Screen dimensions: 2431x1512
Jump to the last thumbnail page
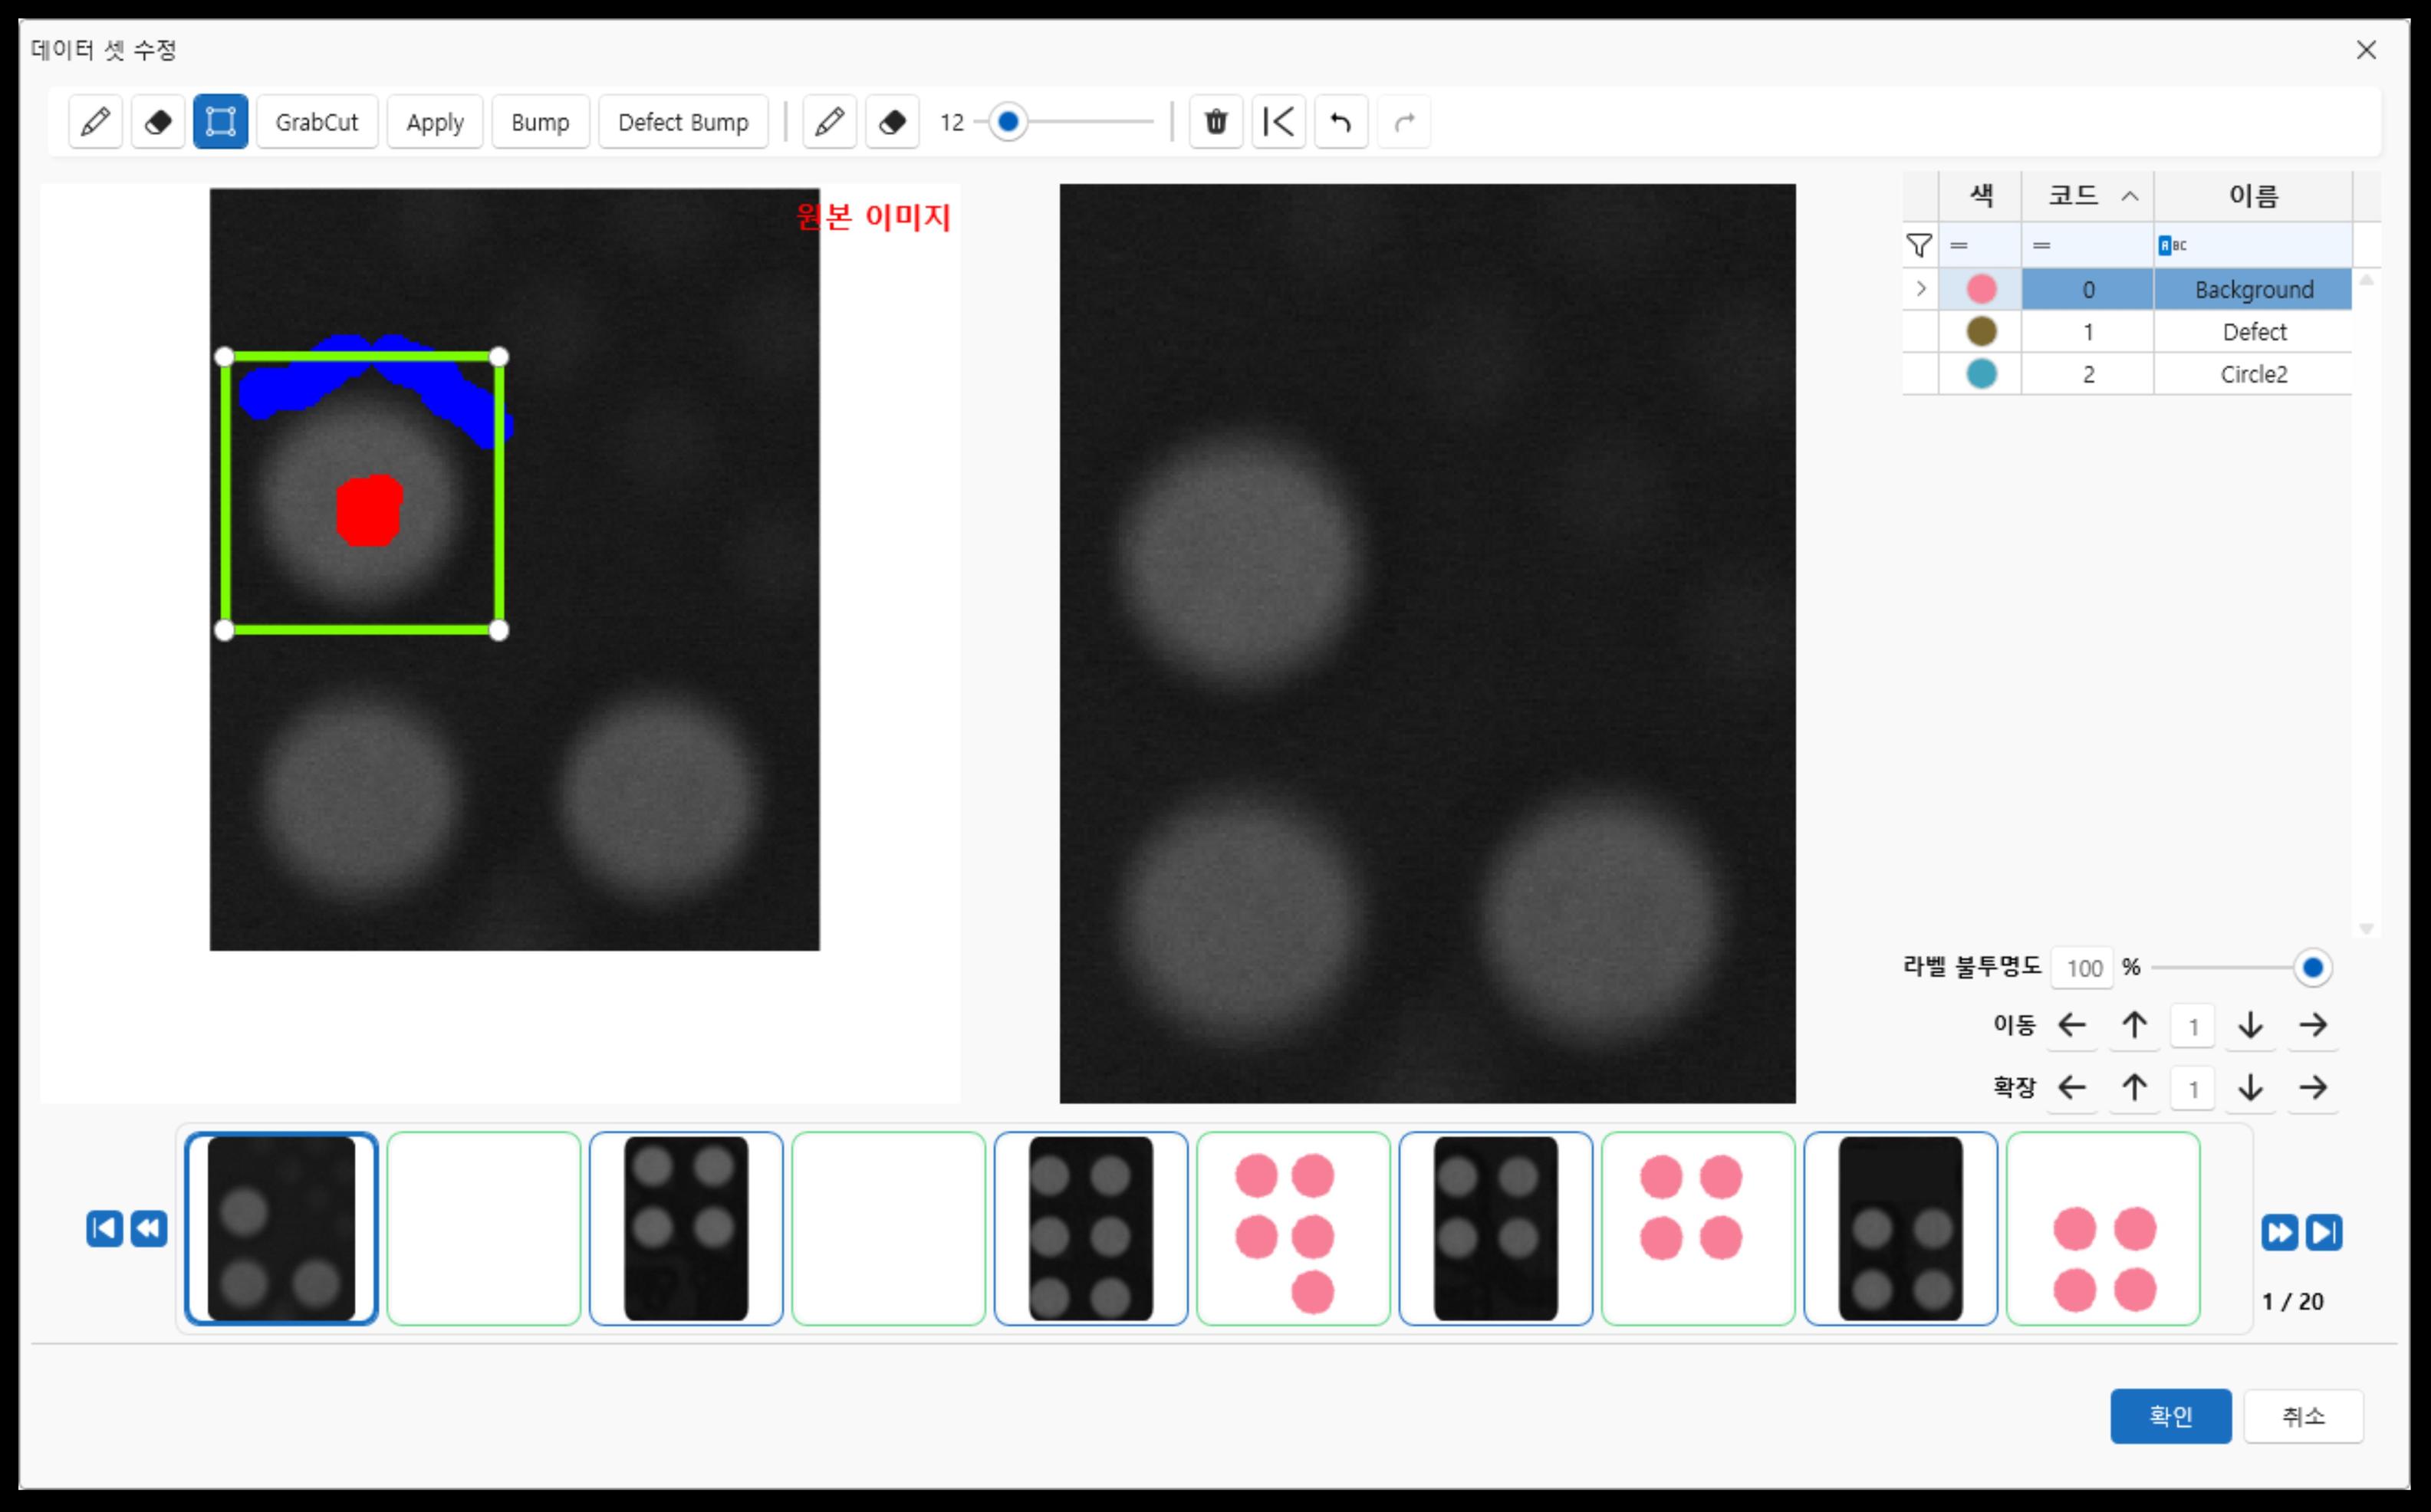coord(2323,1232)
